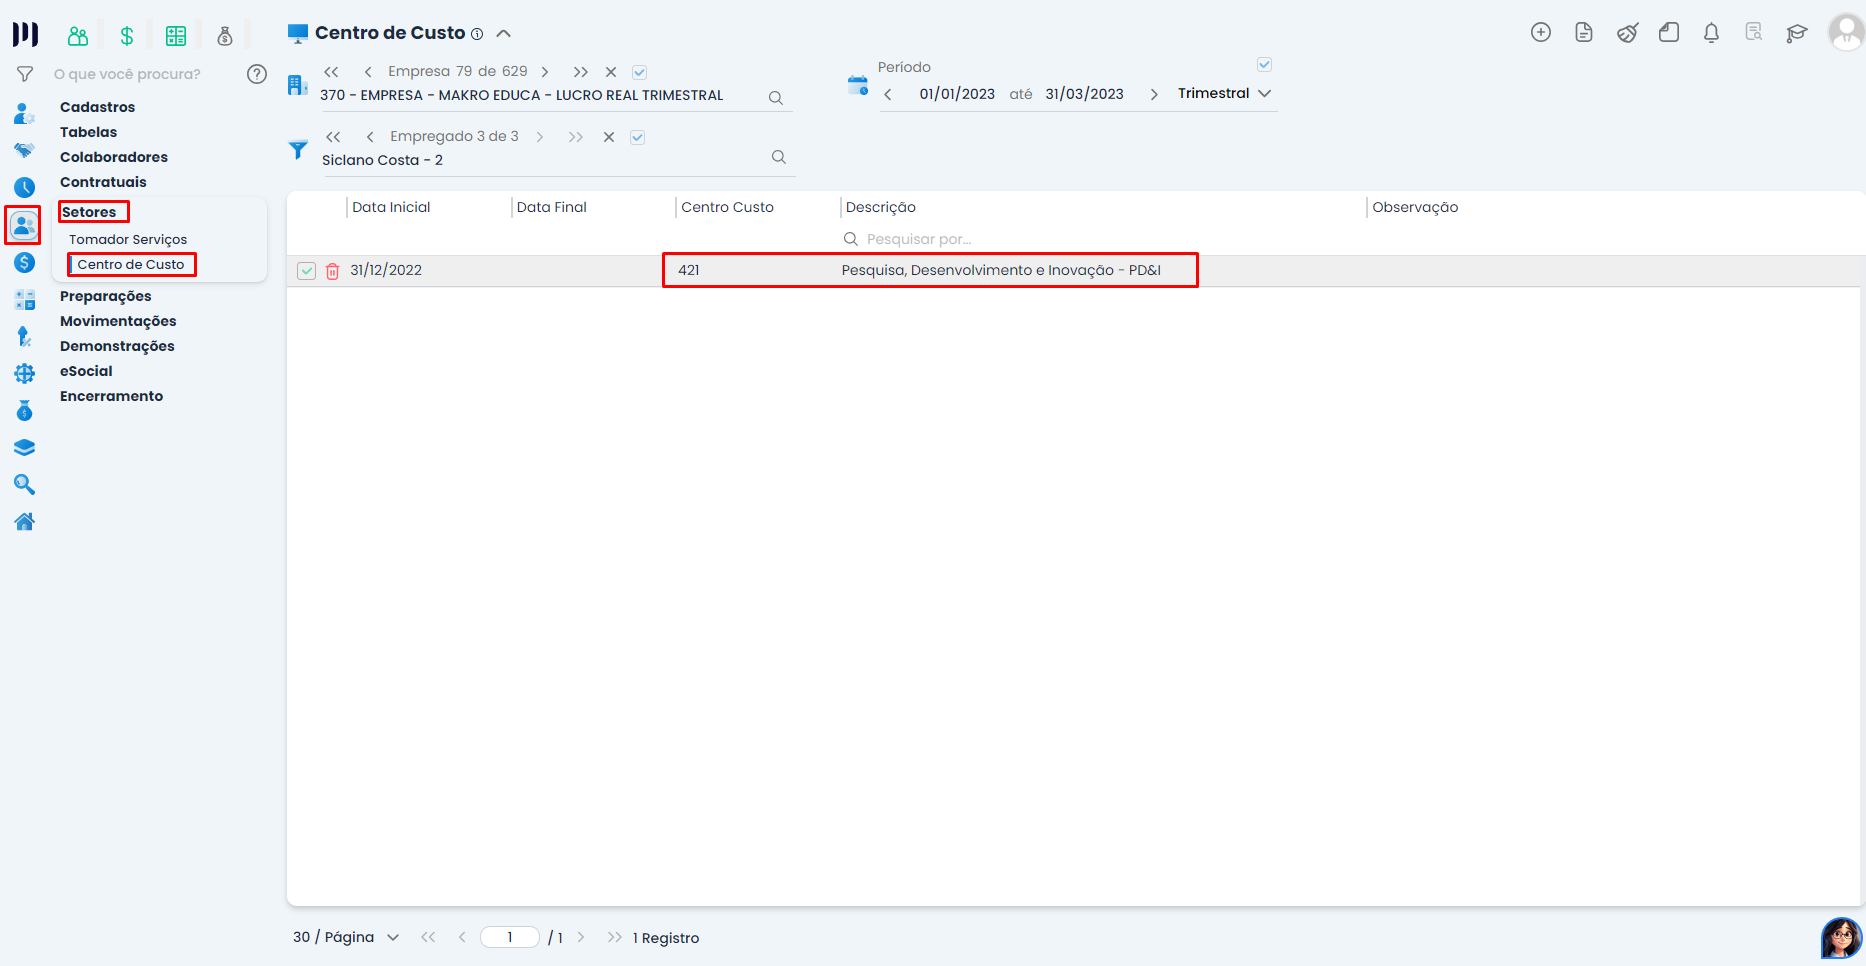Open the Contratuais menu
This screenshot has height=966, width=1866.
pos(103,182)
